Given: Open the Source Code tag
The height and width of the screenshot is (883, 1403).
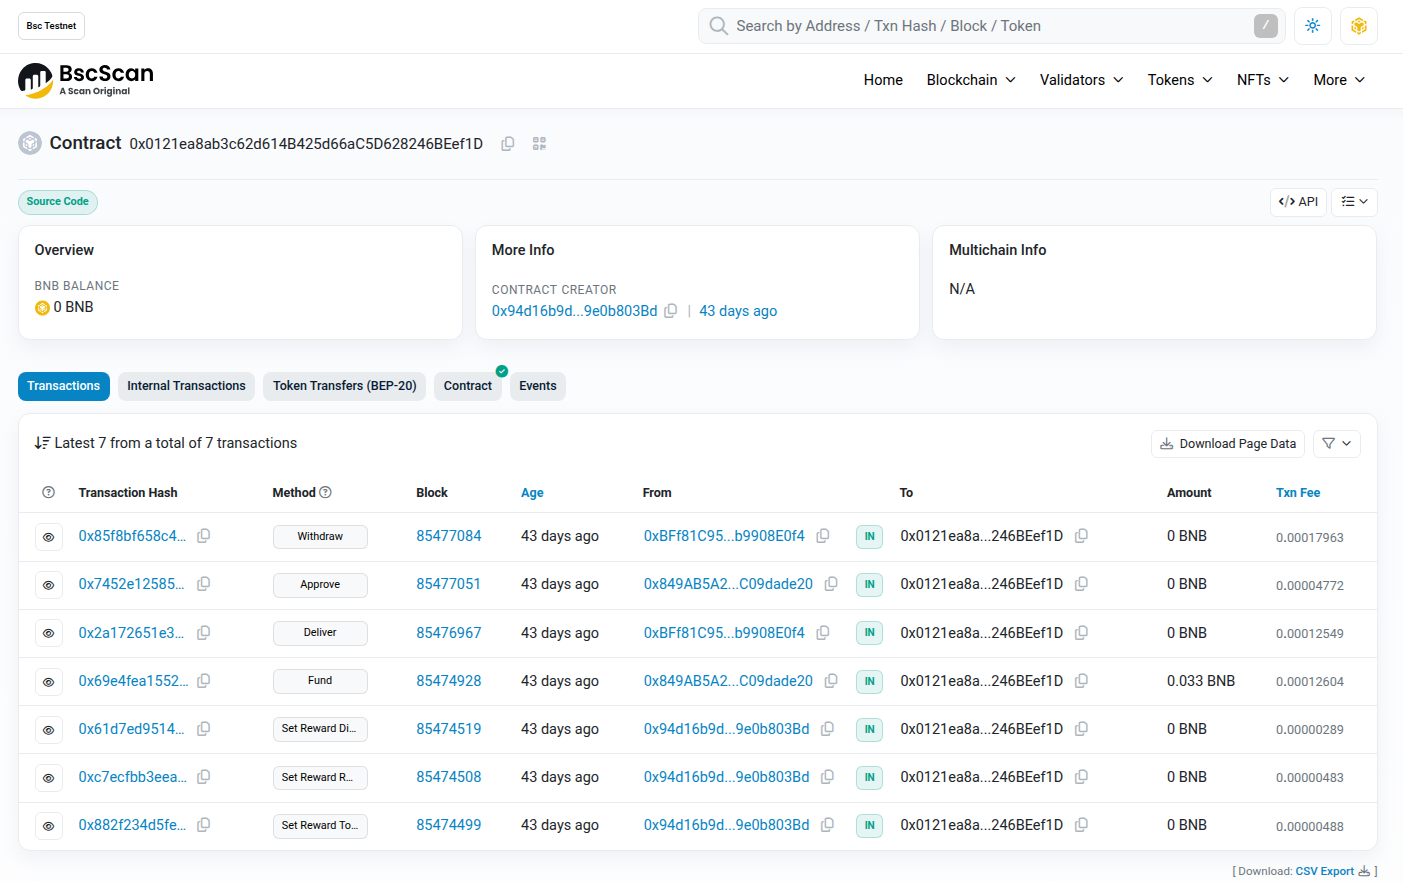Looking at the screenshot, I should tap(58, 202).
